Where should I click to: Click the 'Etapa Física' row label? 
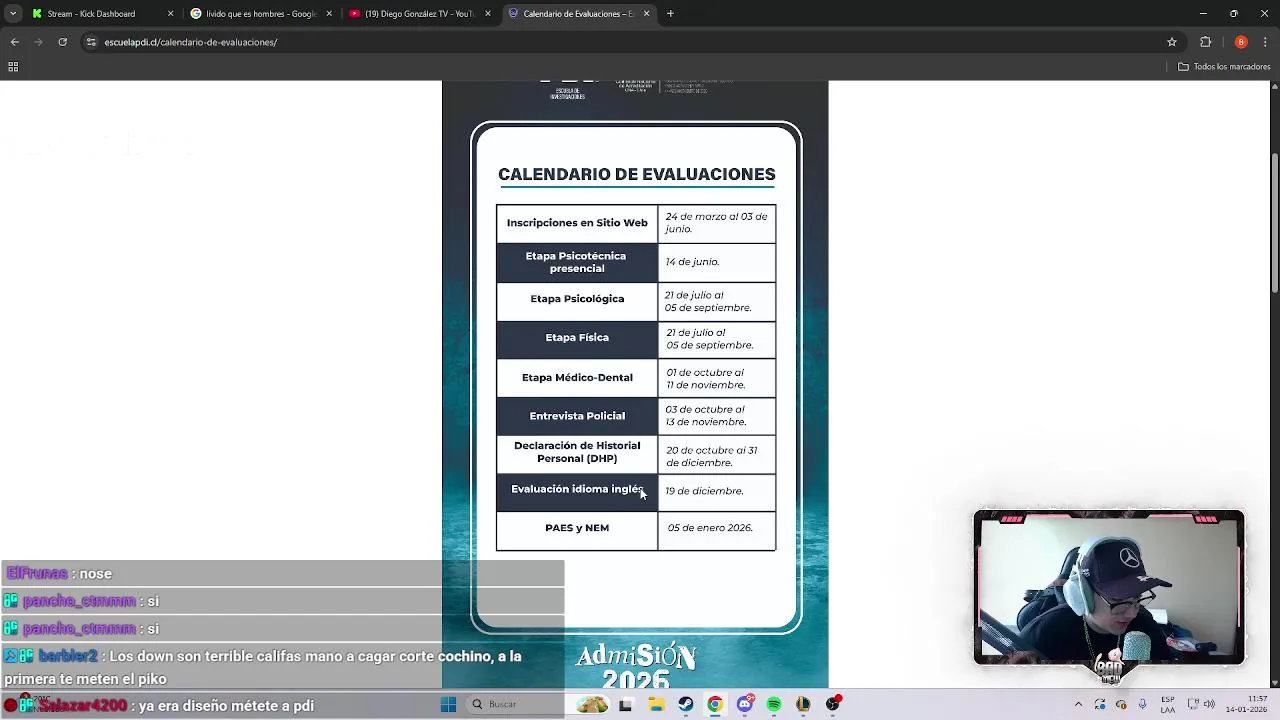pos(577,338)
